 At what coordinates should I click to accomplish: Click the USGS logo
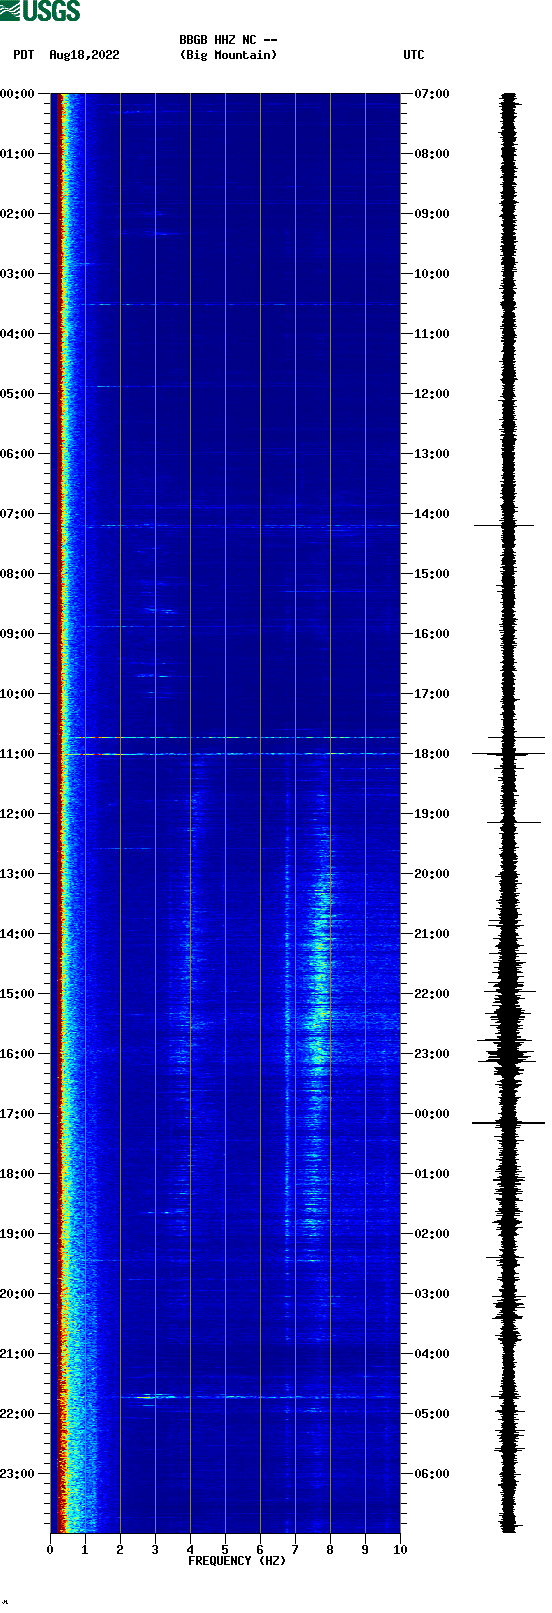click(40, 11)
